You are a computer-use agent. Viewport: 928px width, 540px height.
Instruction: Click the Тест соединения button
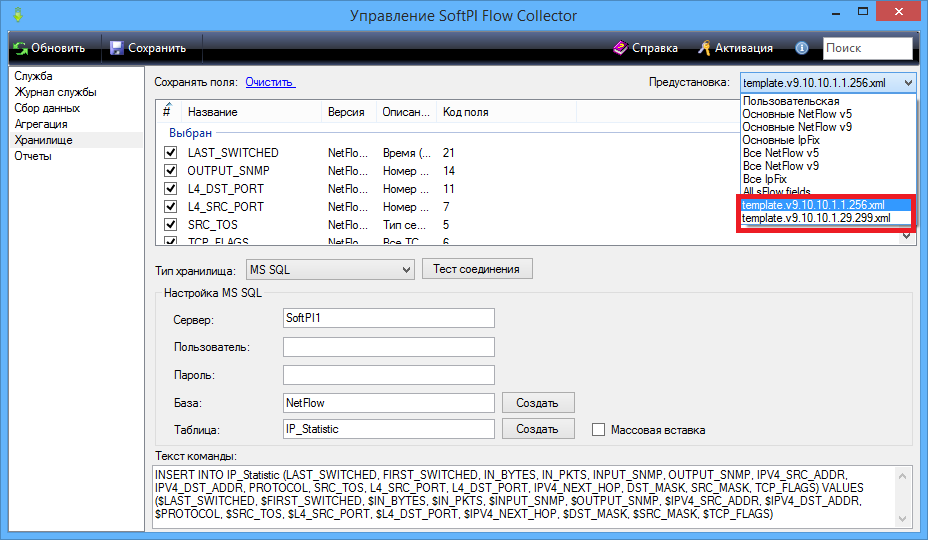pyautogui.click(x=477, y=269)
